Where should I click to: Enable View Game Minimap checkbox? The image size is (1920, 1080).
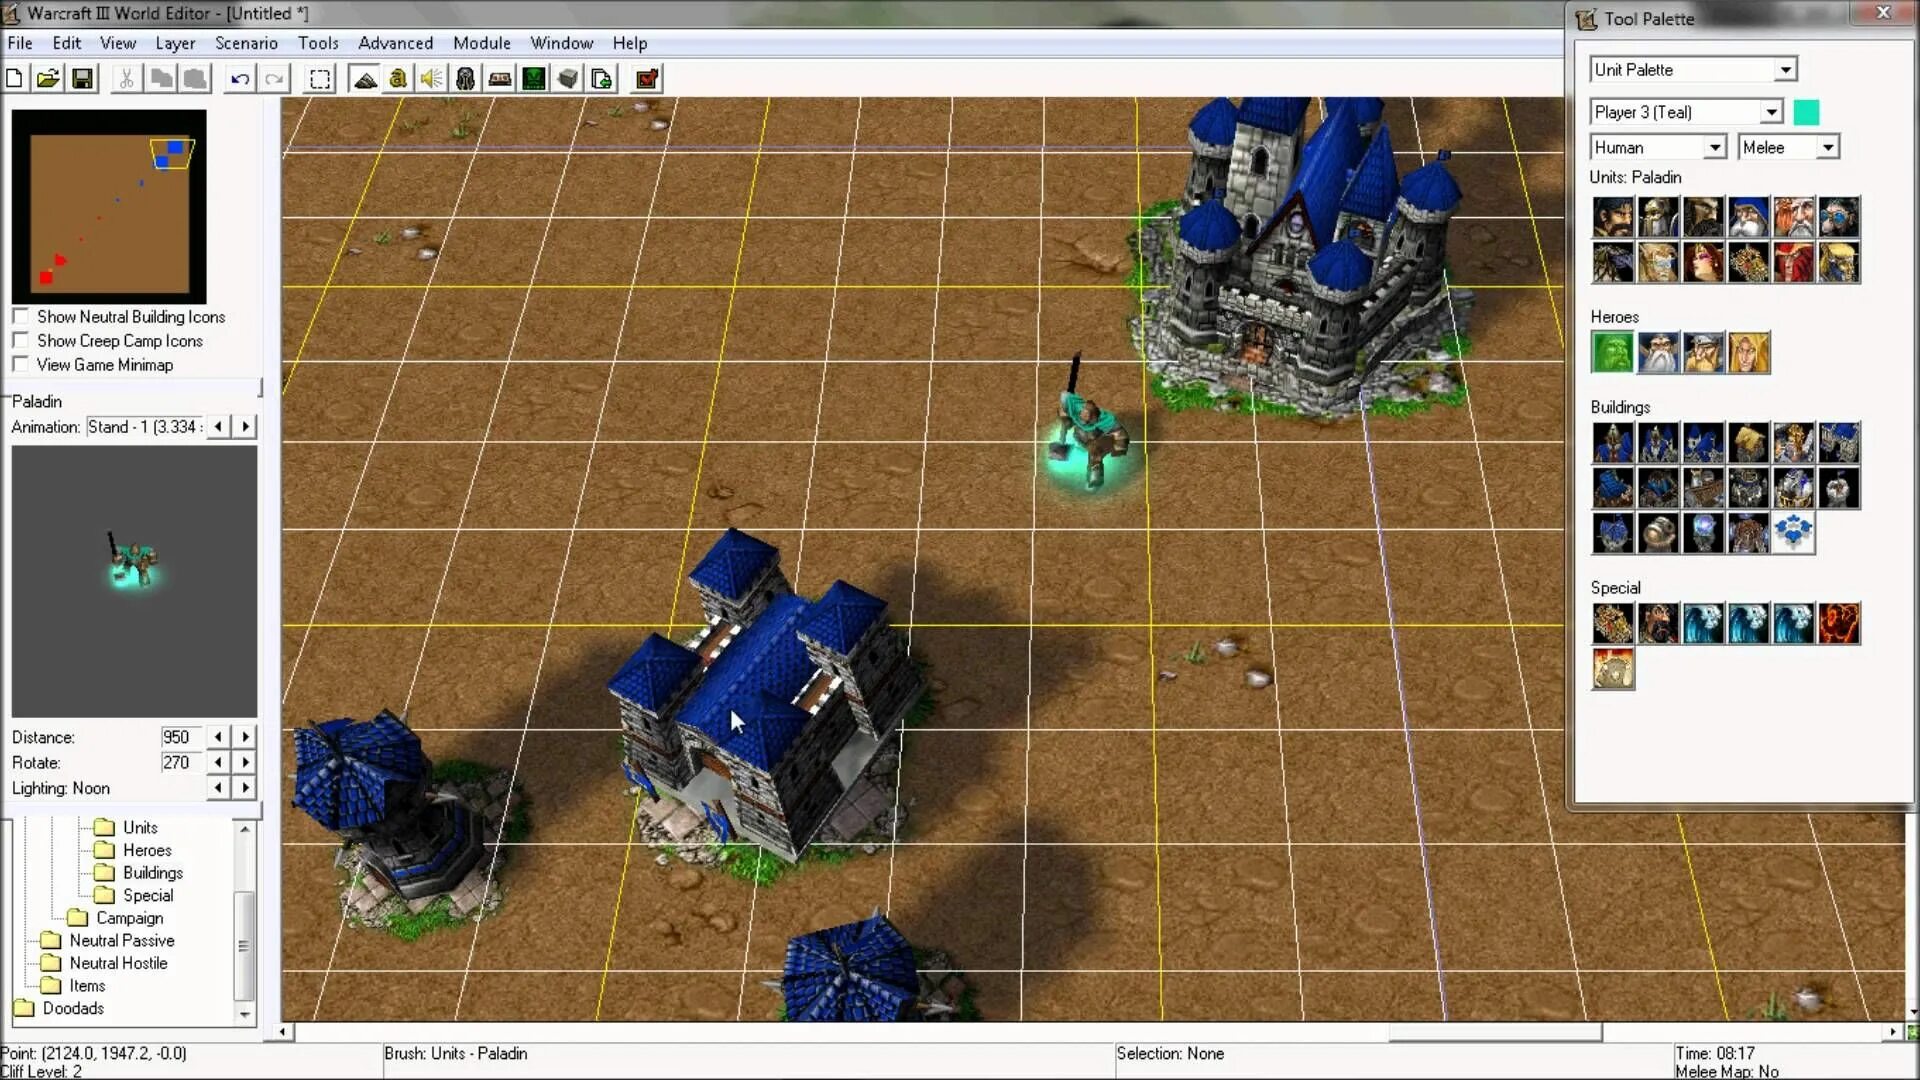pos(21,364)
